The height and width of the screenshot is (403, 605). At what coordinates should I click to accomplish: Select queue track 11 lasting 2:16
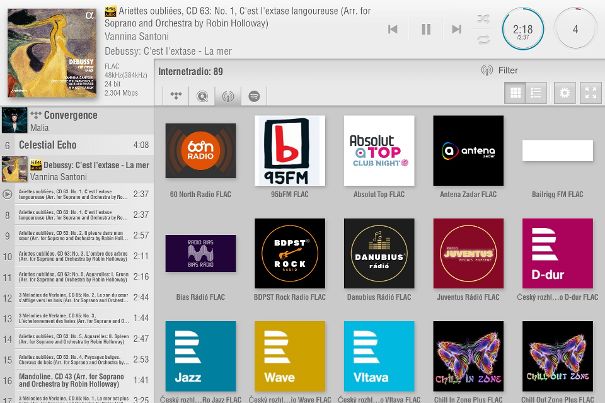[x=77, y=277]
